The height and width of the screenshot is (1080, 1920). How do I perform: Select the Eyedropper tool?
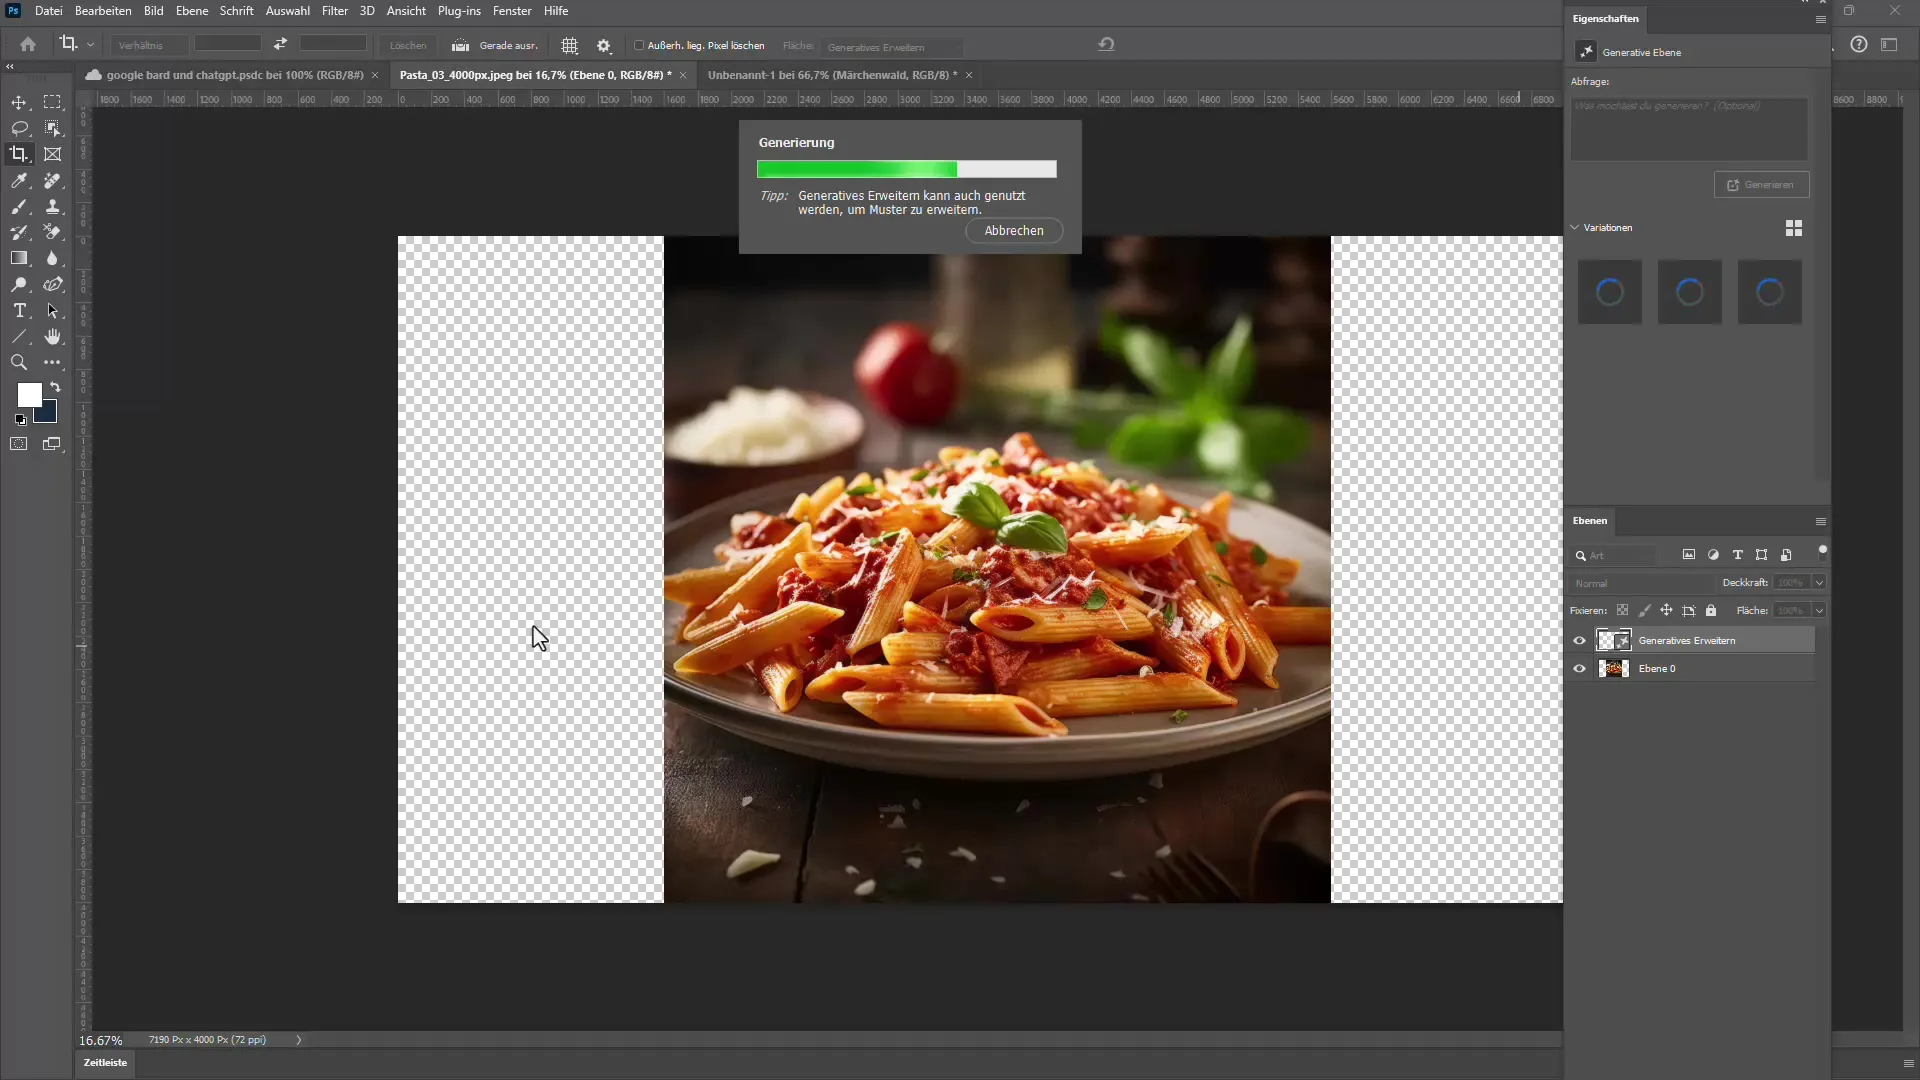tap(20, 181)
